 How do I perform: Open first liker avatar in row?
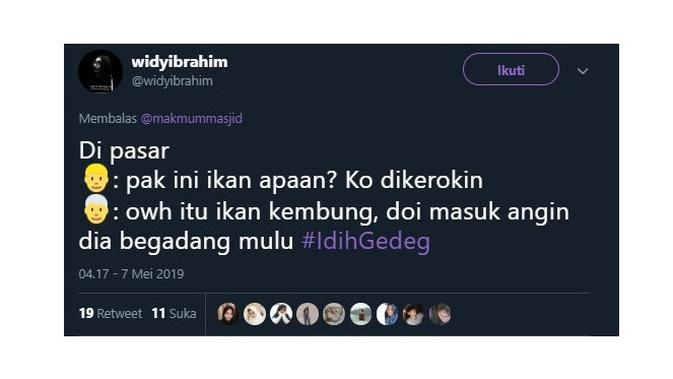[228, 314]
